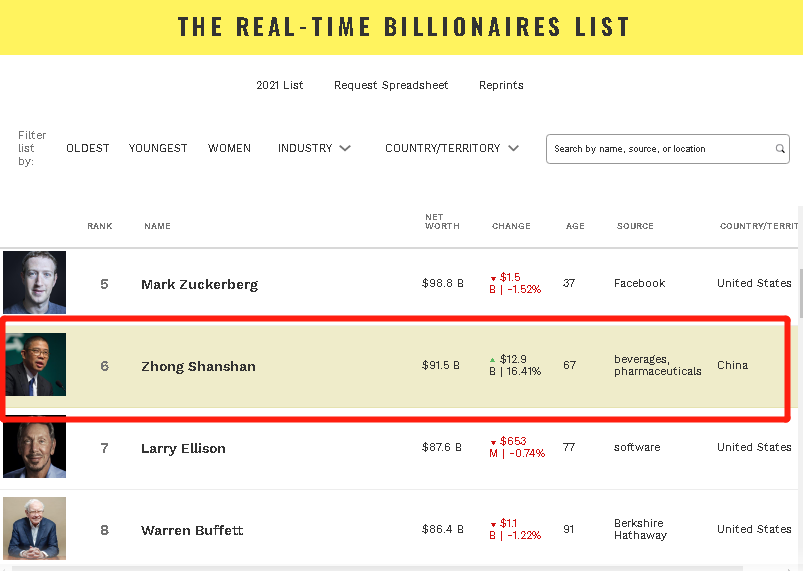Image resolution: width=803 pixels, height=571 pixels.
Task: Open the 2021 List link
Action: click(280, 85)
